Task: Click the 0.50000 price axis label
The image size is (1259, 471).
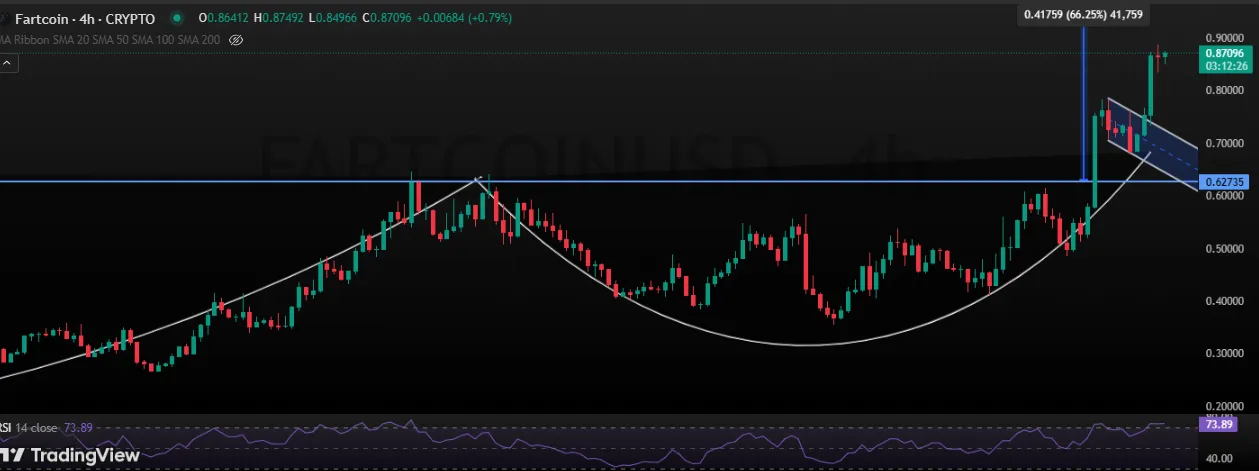Action: click(x=1223, y=248)
